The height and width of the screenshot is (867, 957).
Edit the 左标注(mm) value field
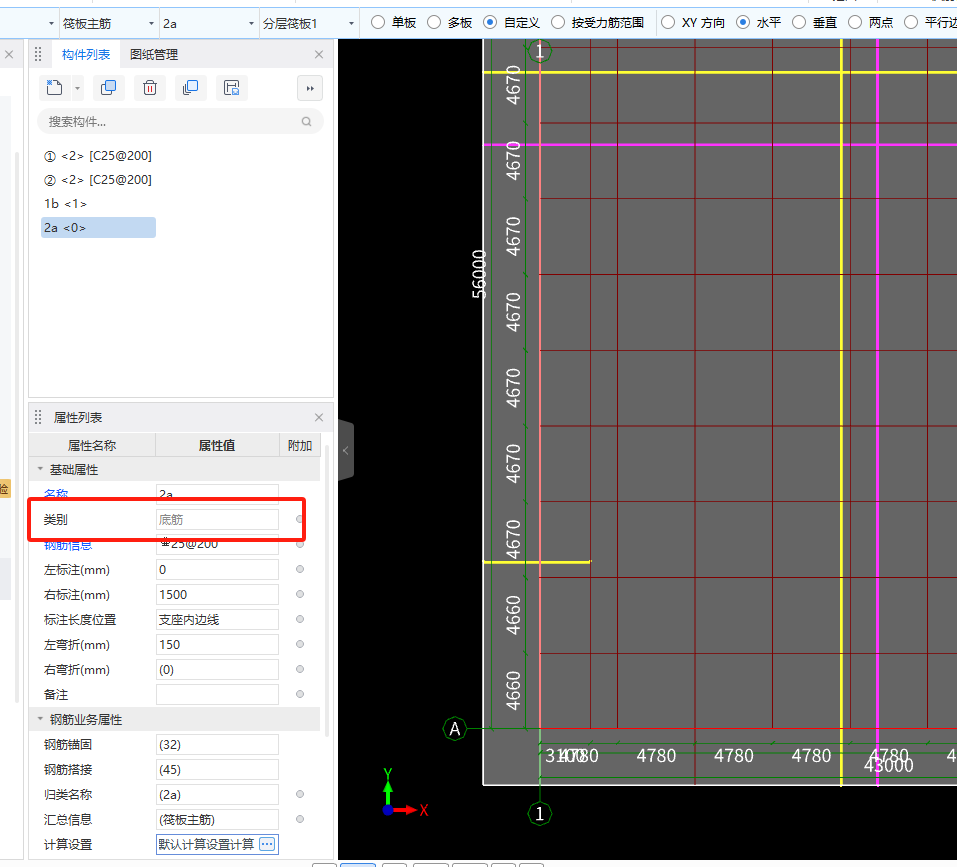point(217,570)
